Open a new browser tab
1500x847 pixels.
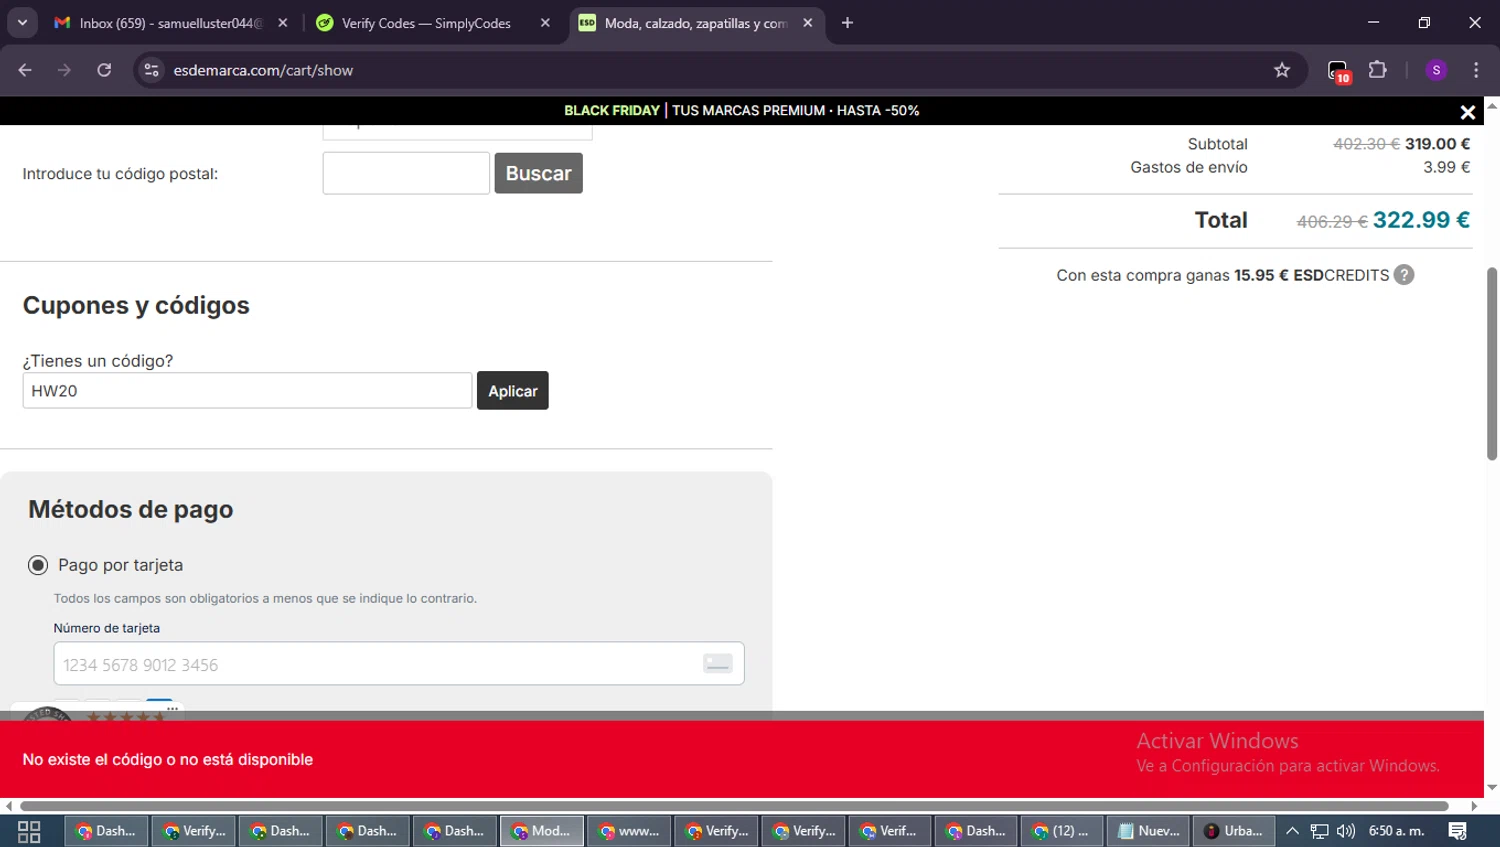(x=847, y=22)
